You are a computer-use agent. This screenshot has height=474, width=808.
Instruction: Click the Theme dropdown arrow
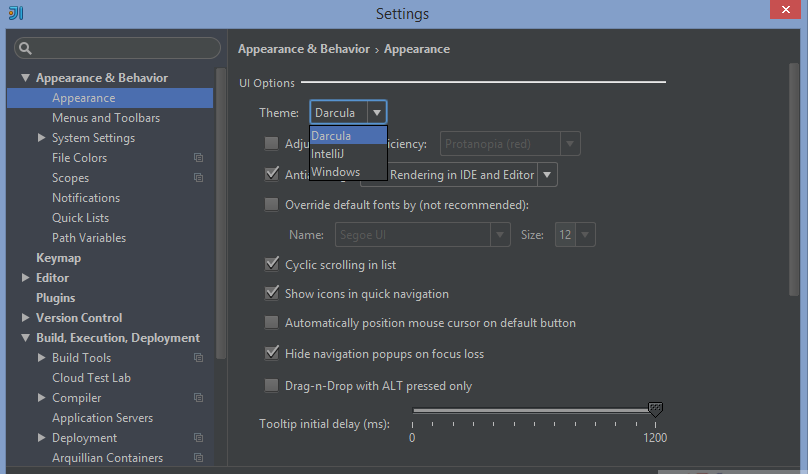[377, 112]
